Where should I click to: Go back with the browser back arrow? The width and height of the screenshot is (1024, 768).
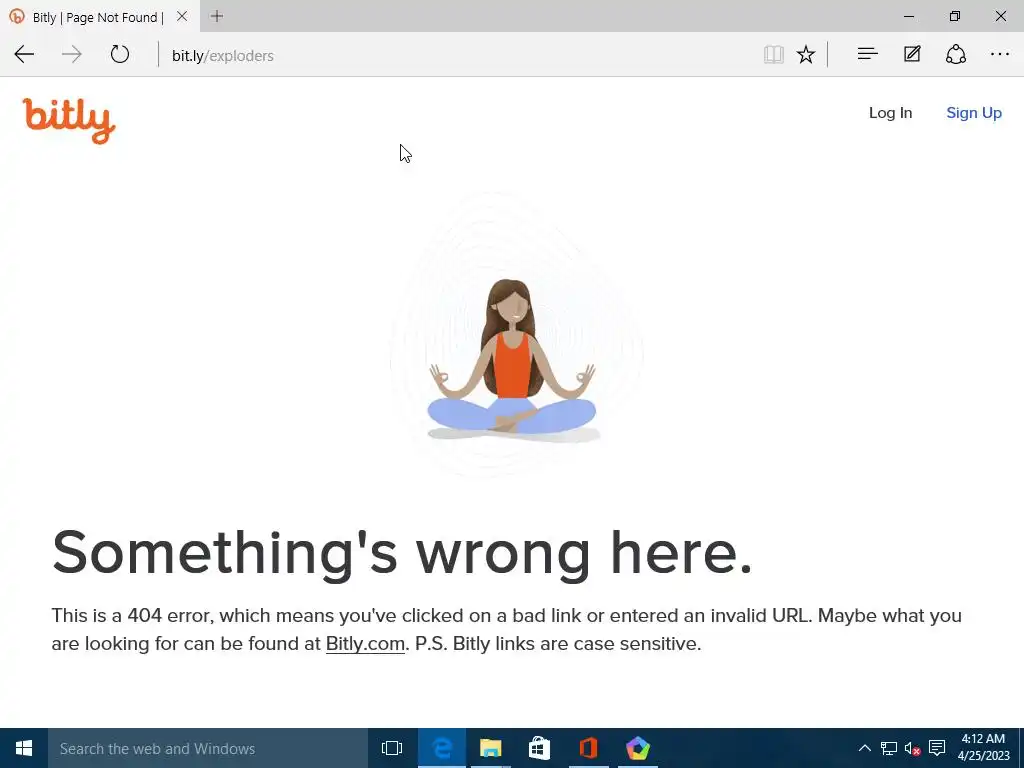tap(24, 54)
